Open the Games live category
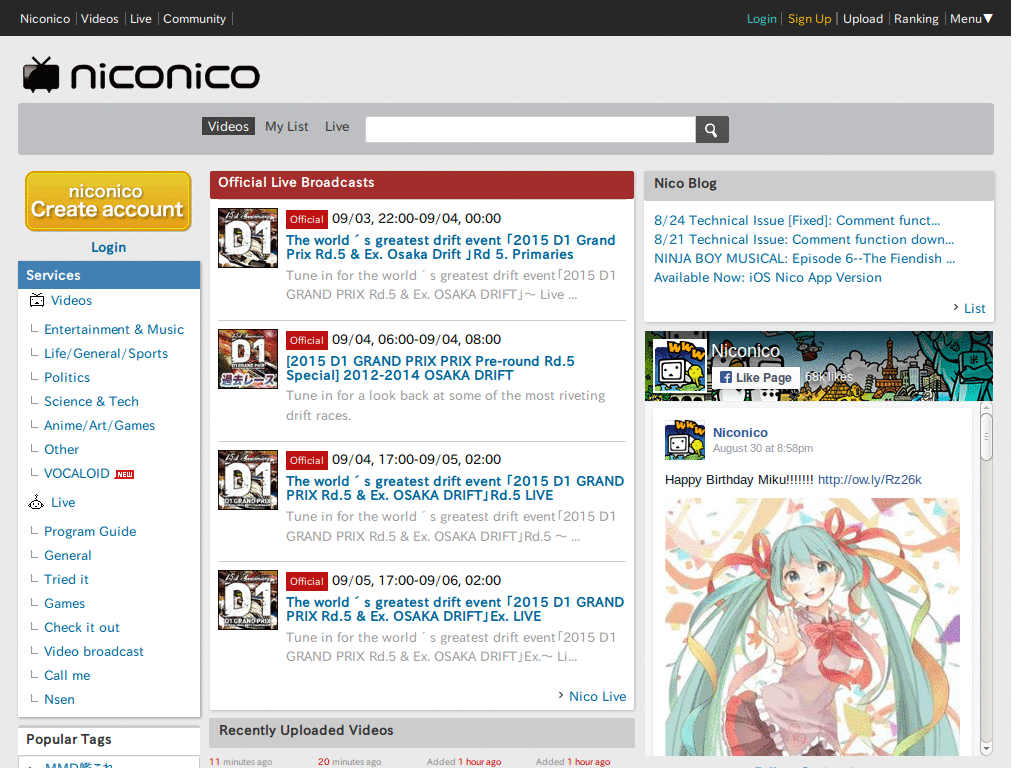 65,603
